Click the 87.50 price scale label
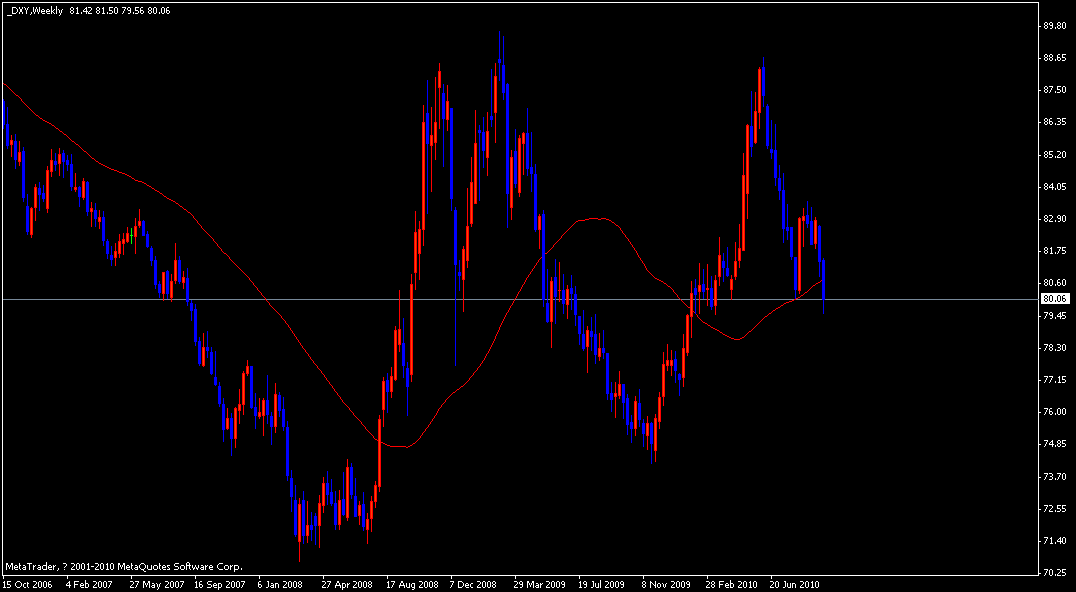Viewport: 1076px width, 592px height. click(x=1053, y=90)
